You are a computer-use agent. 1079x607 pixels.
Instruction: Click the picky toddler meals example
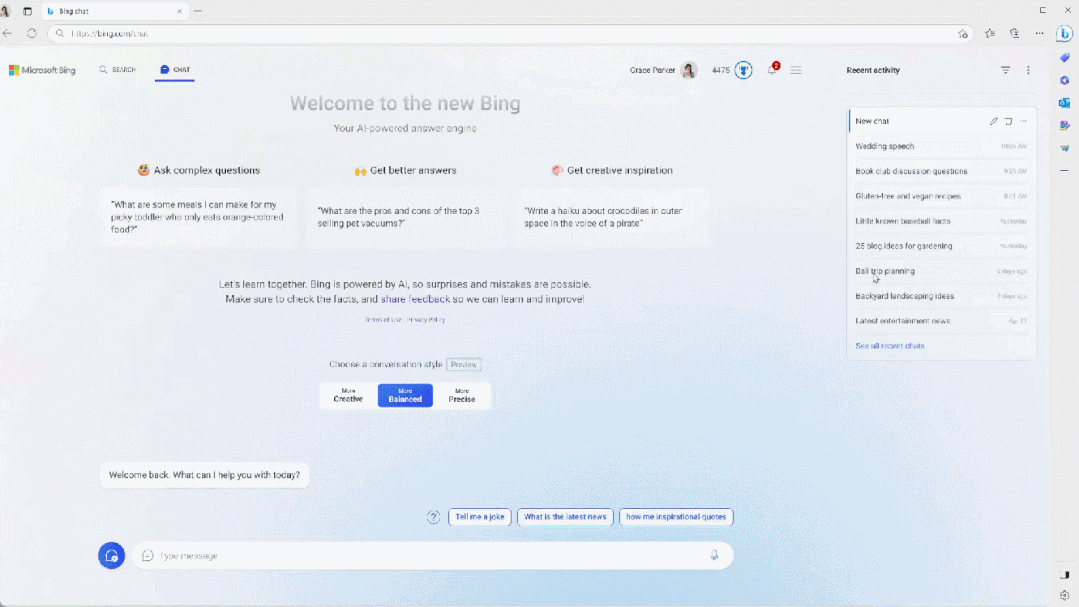coord(199,217)
